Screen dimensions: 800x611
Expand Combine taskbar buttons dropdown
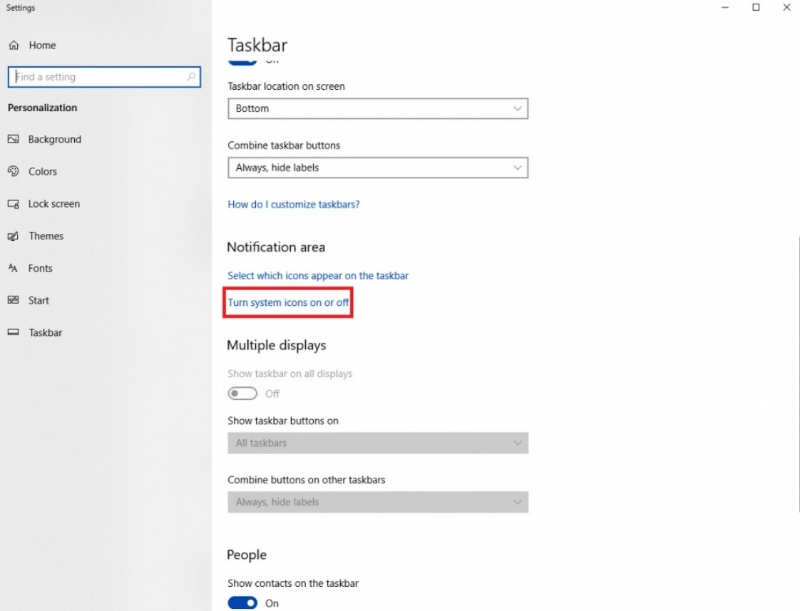pos(378,168)
